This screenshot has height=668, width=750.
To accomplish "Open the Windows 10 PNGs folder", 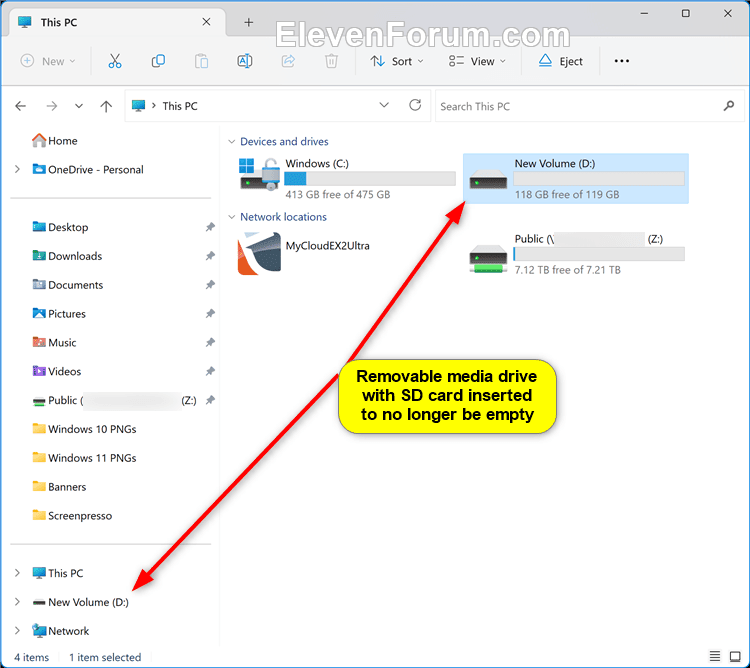I will coord(84,429).
